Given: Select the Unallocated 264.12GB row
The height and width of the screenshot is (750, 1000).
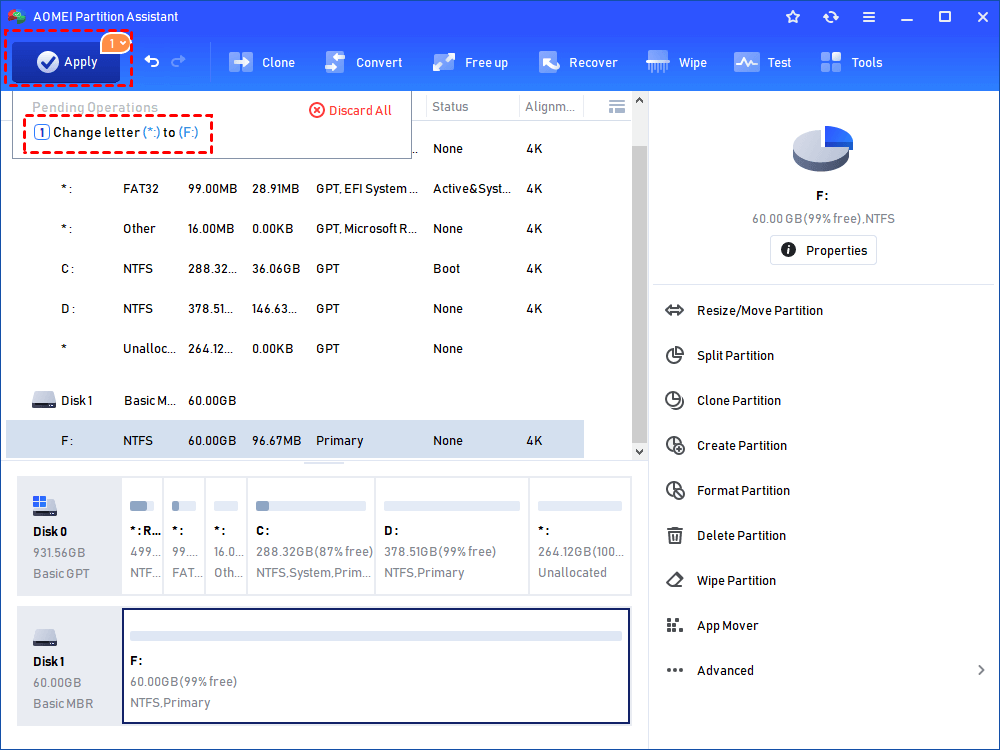Looking at the screenshot, I should 295,349.
